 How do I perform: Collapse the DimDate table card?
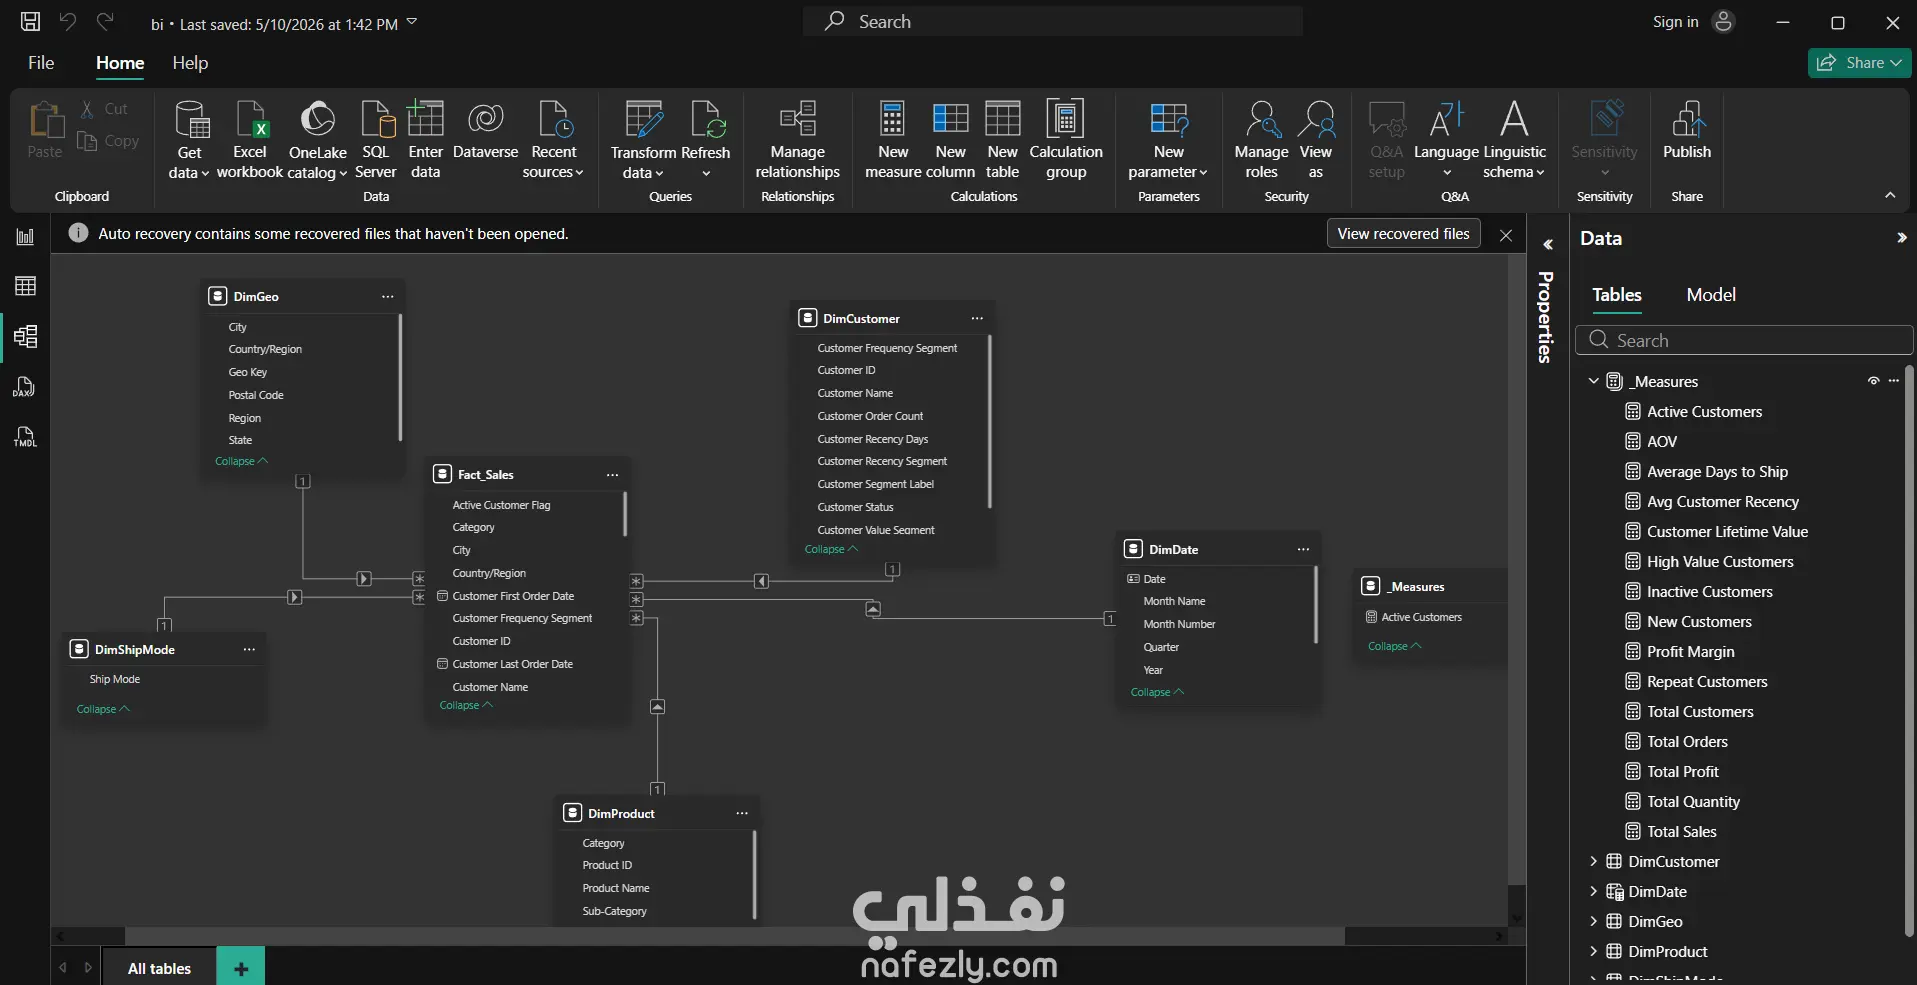1157,692
